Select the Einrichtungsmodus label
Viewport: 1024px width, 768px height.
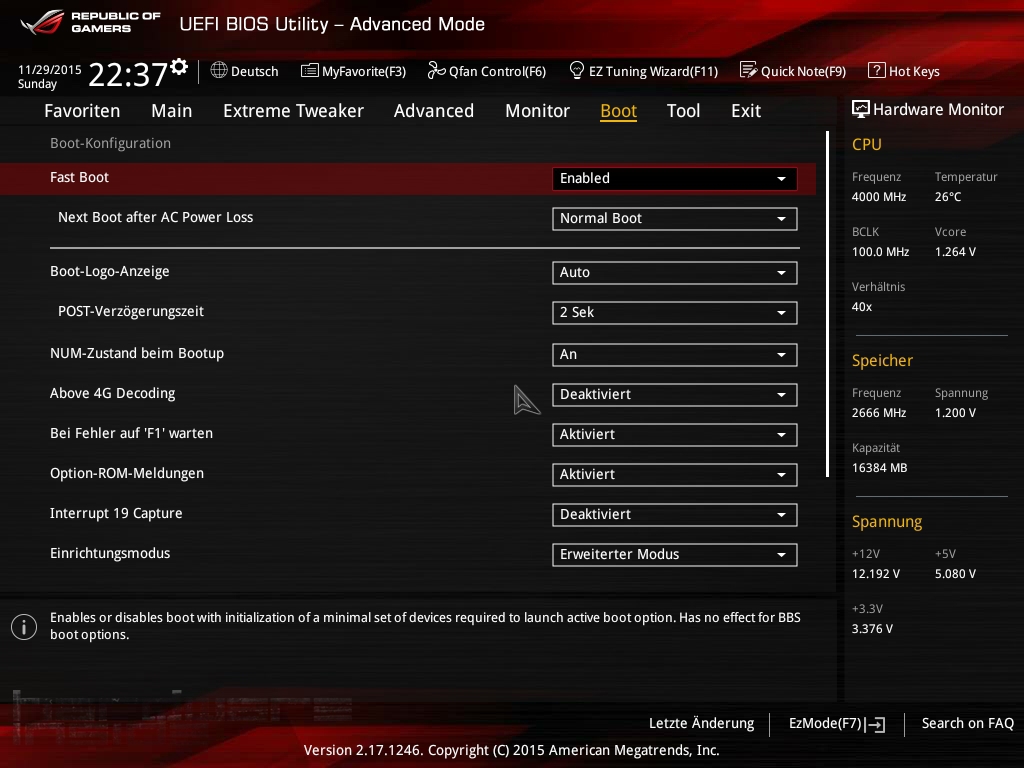[x=110, y=553]
